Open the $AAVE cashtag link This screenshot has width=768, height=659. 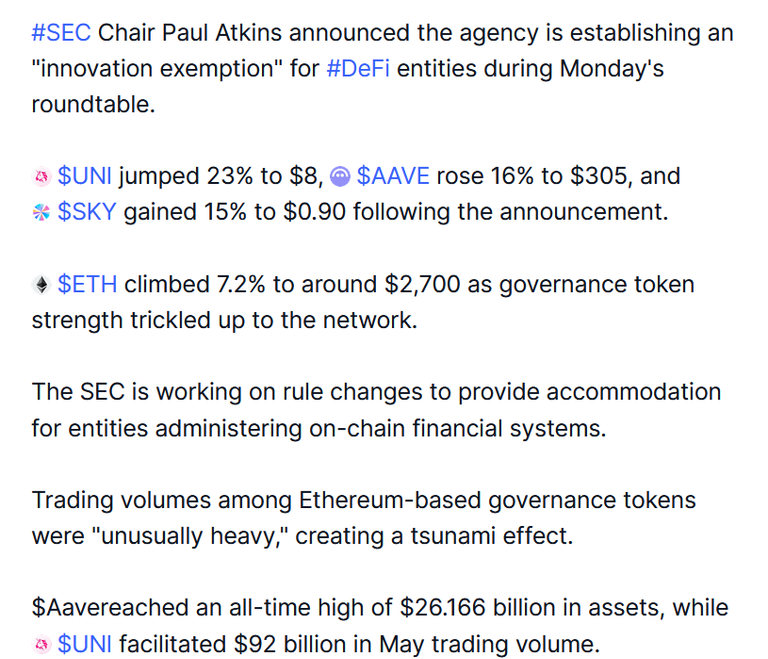[x=393, y=176]
